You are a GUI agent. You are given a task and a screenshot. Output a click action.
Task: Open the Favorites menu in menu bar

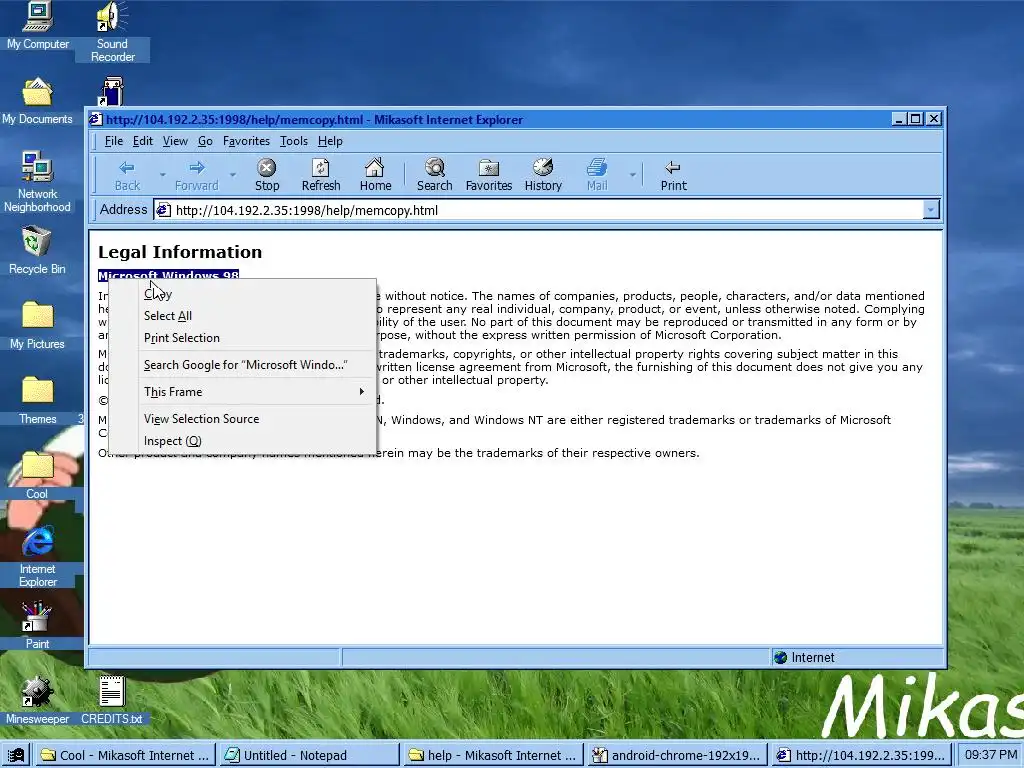(x=246, y=141)
